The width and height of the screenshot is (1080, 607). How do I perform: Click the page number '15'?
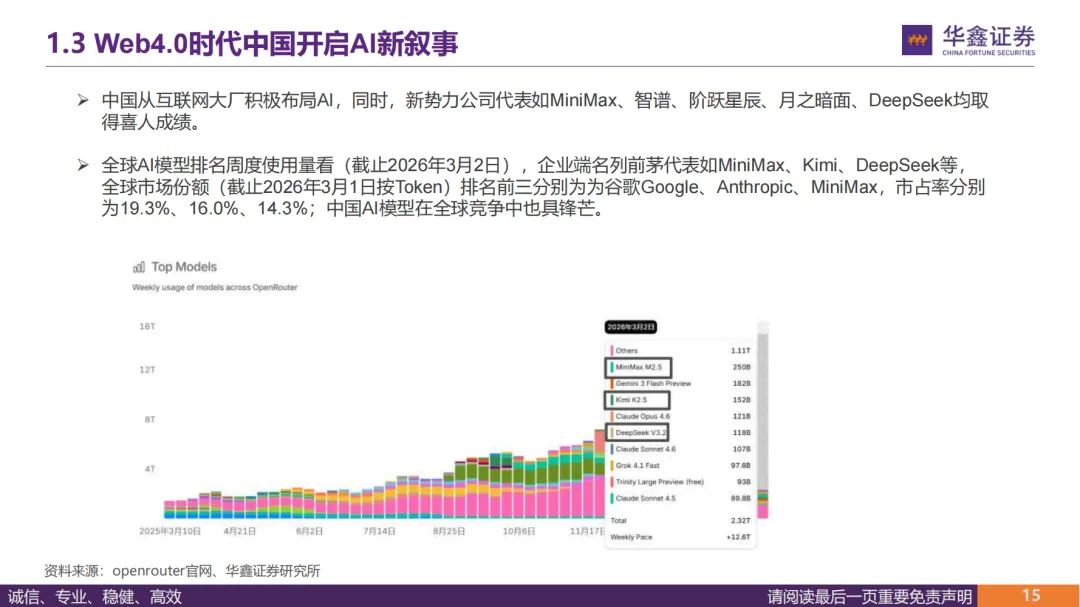(x=1031, y=596)
